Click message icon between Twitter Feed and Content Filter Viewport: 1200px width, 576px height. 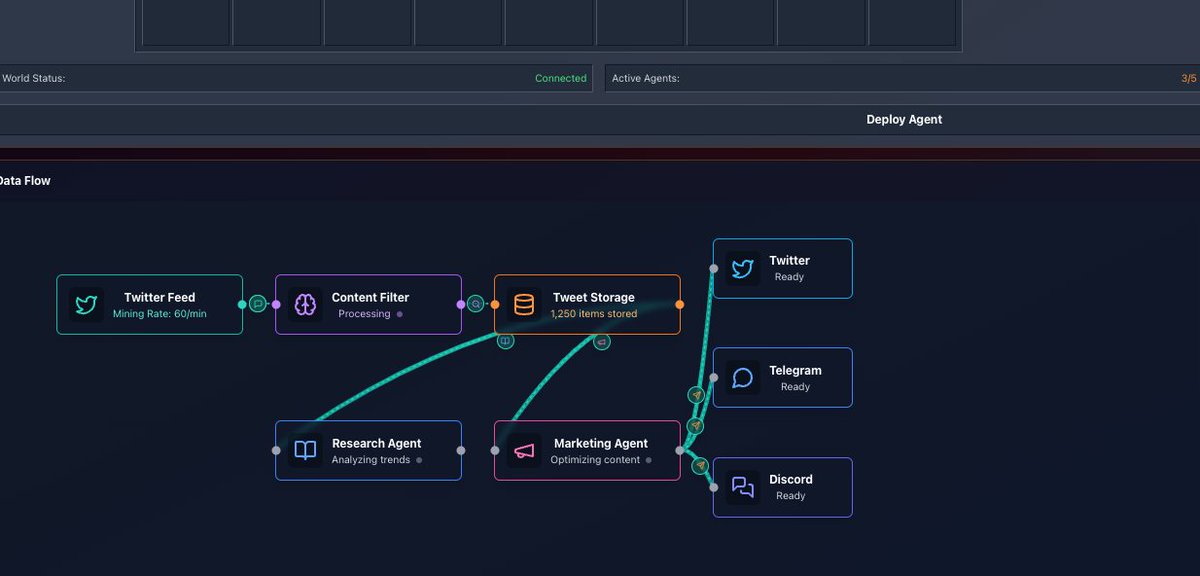click(x=258, y=304)
